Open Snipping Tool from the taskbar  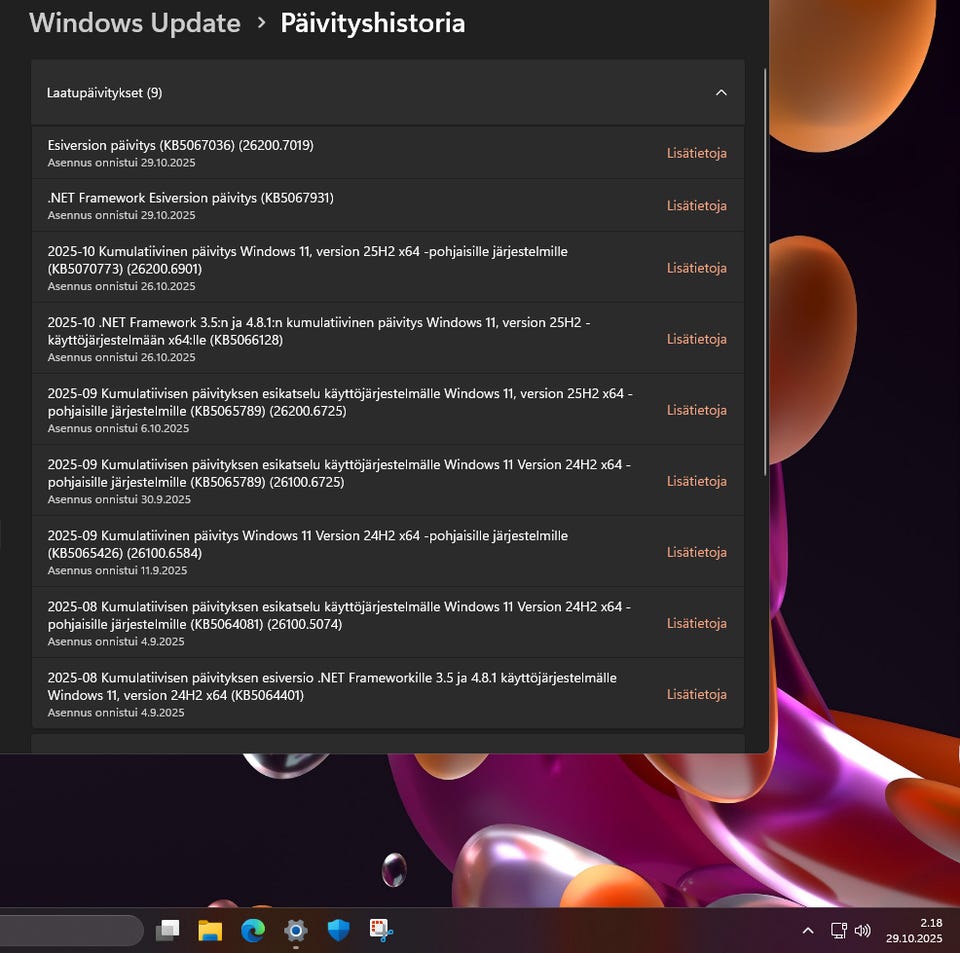[x=381, y=930]
